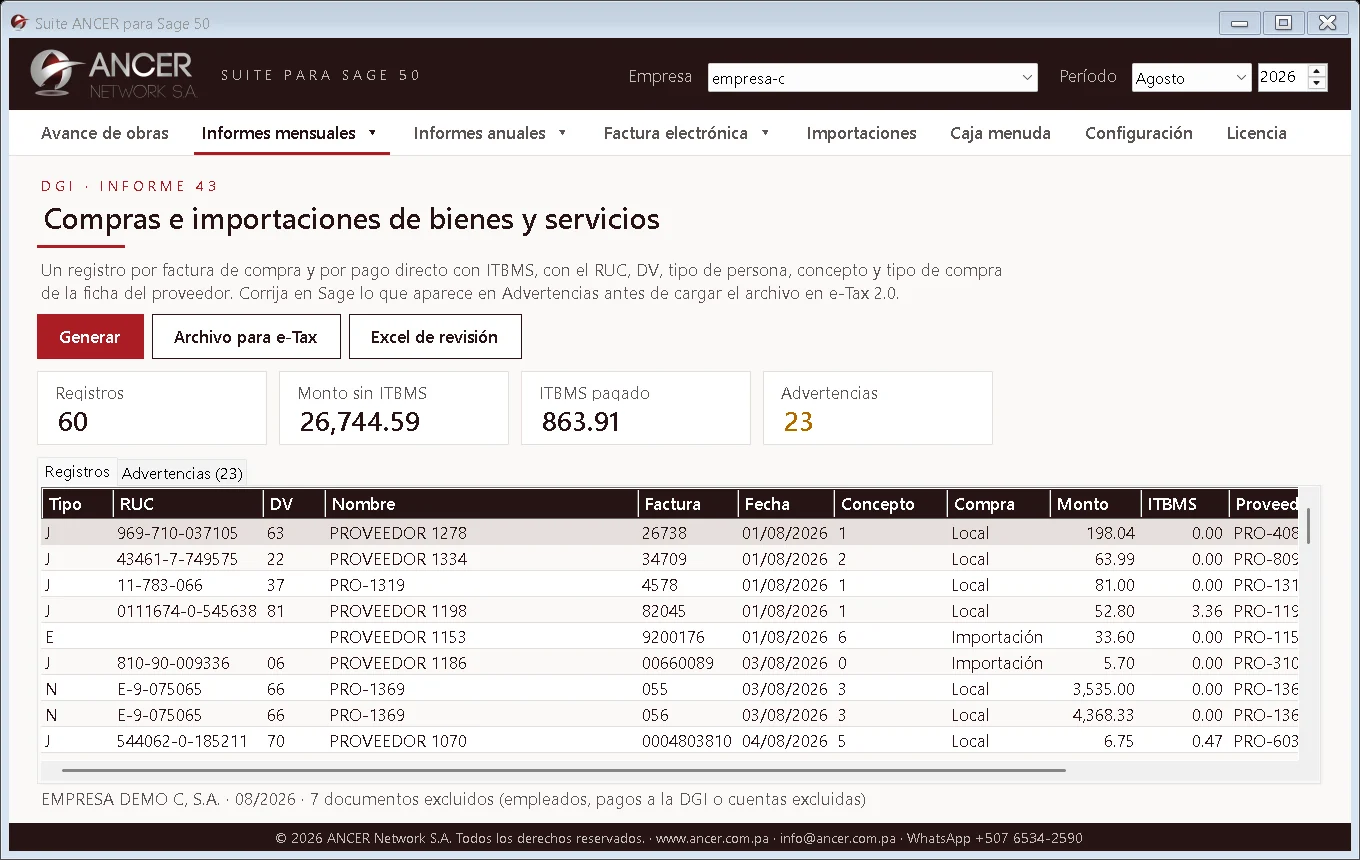Click the Nombre column header
This screenshot has height=860, width=1360.
point(481,504)
